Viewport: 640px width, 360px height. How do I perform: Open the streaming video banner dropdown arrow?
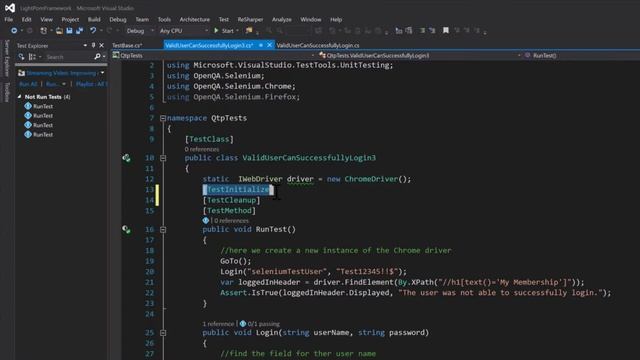click(x=102, y=73)
